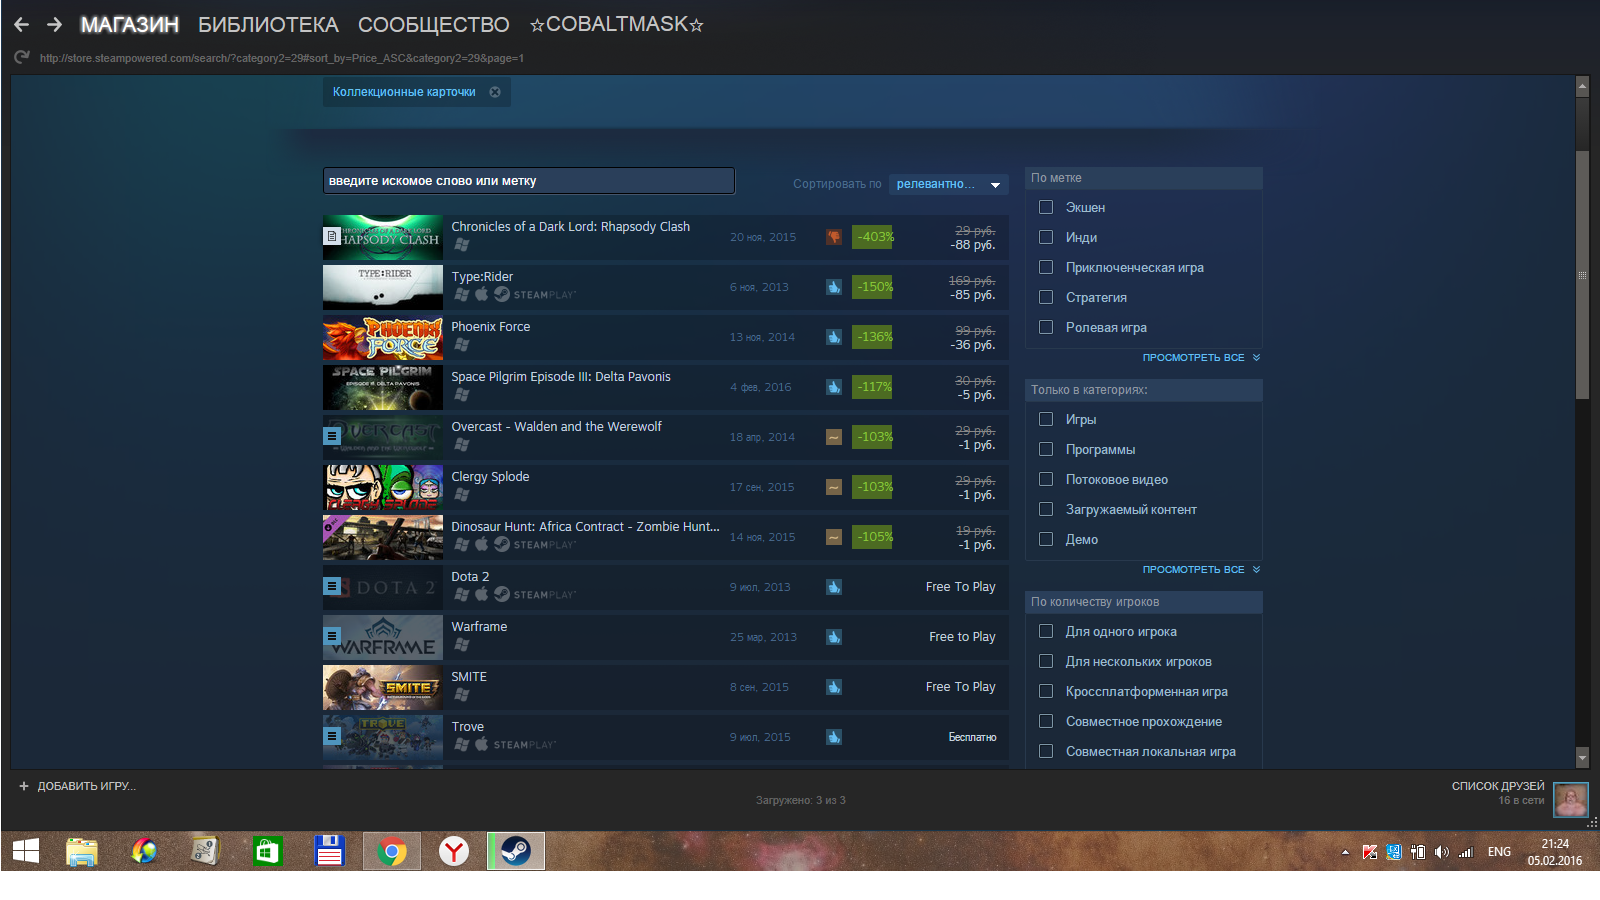Open the Trove game title

tap(467, 727)
